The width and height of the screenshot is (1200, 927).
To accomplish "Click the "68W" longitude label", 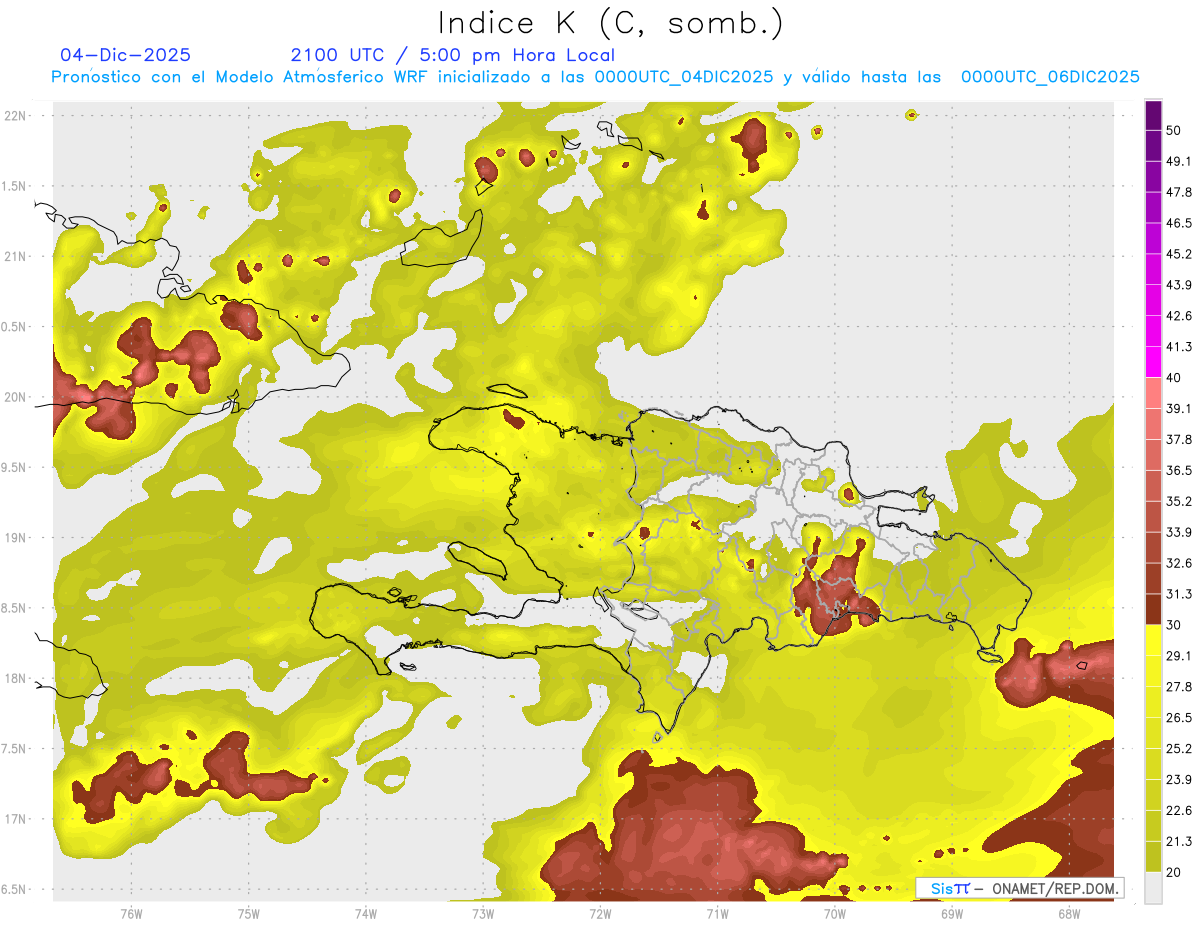I will pos(1068,914).
